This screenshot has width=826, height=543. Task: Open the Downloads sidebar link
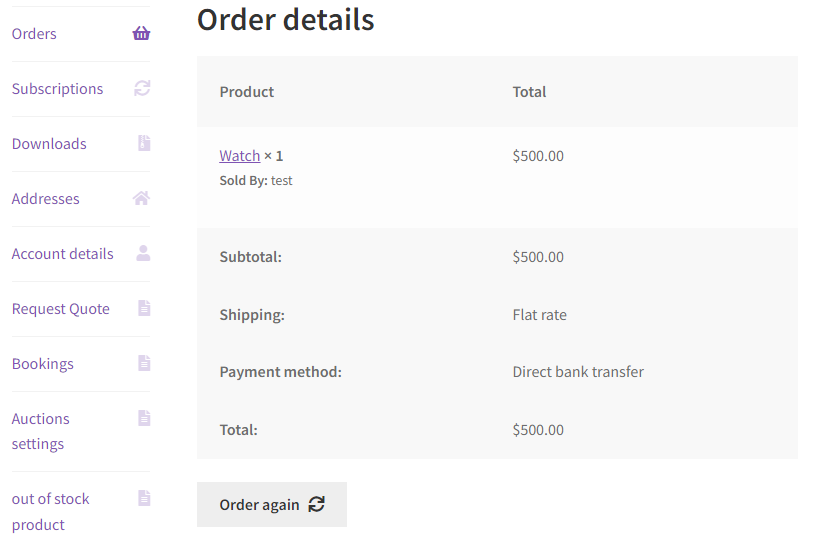coord(49,144)
